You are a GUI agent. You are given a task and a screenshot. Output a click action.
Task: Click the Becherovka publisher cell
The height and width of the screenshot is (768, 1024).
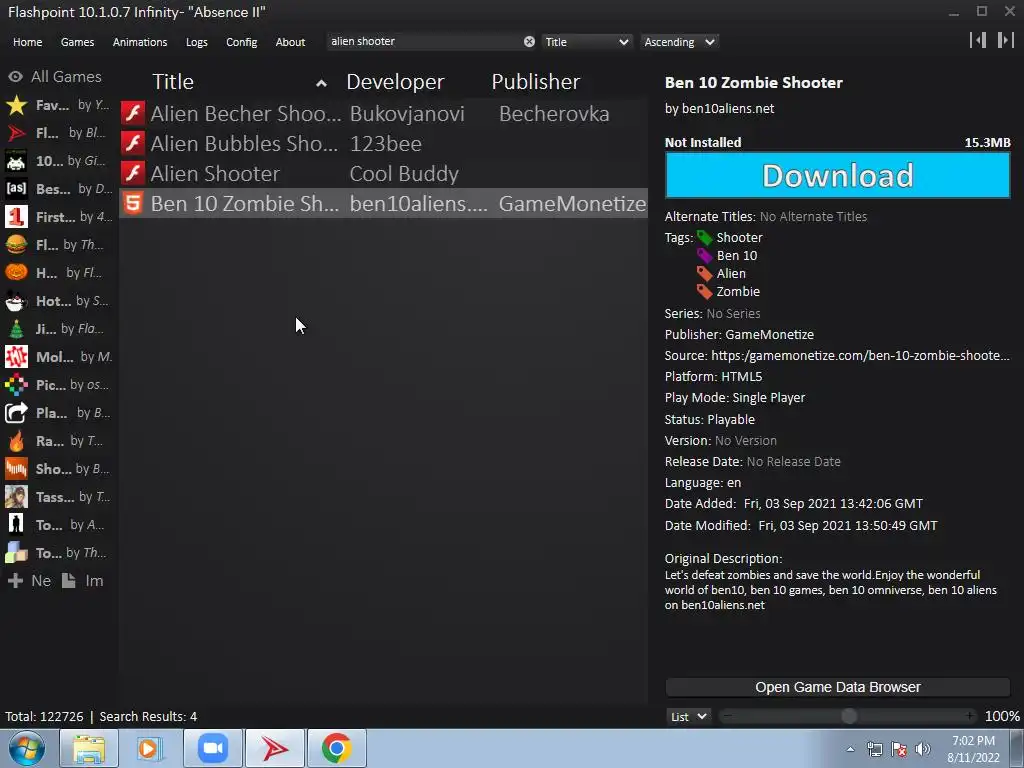pos(554,114)
